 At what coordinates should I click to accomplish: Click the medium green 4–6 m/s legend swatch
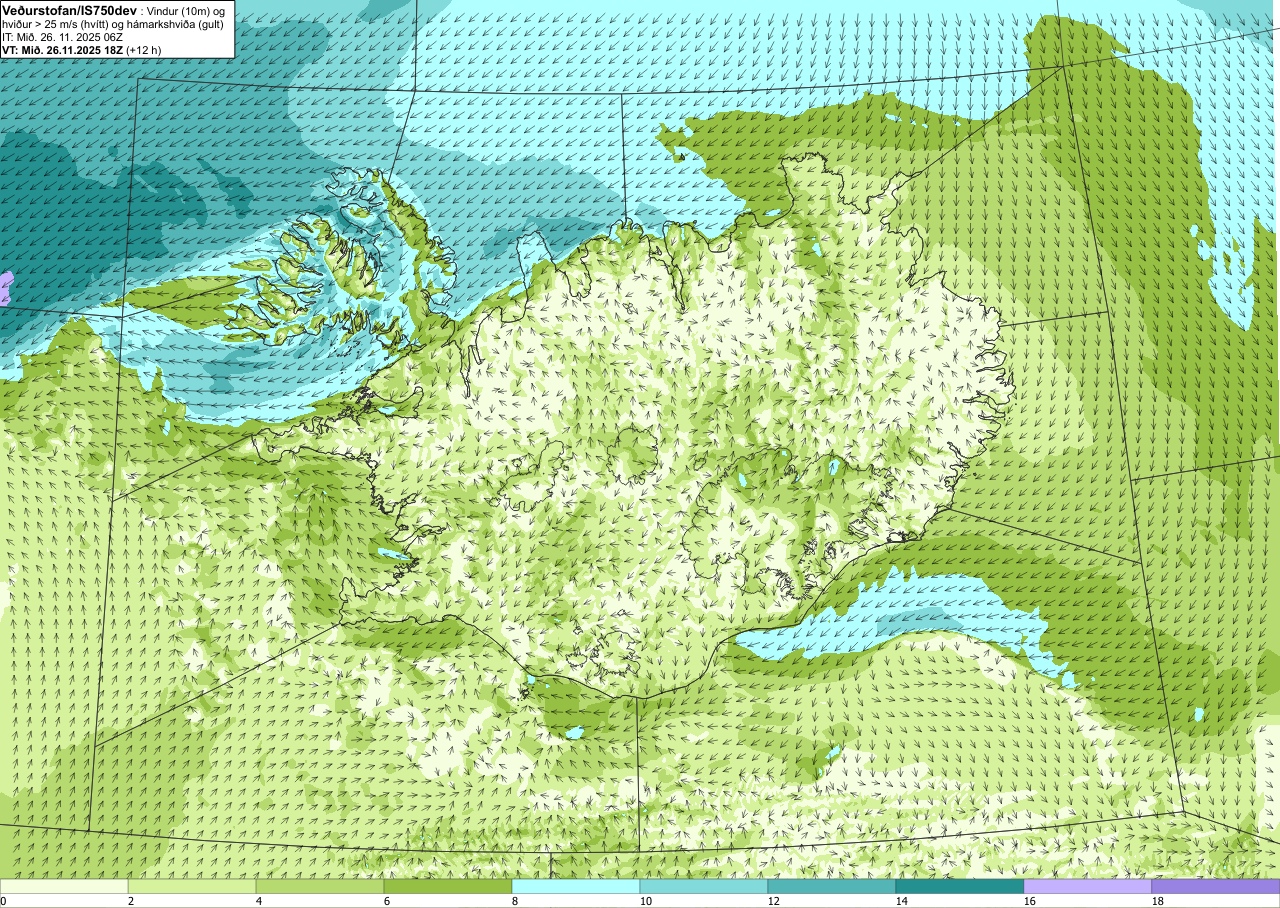[320, 886]
